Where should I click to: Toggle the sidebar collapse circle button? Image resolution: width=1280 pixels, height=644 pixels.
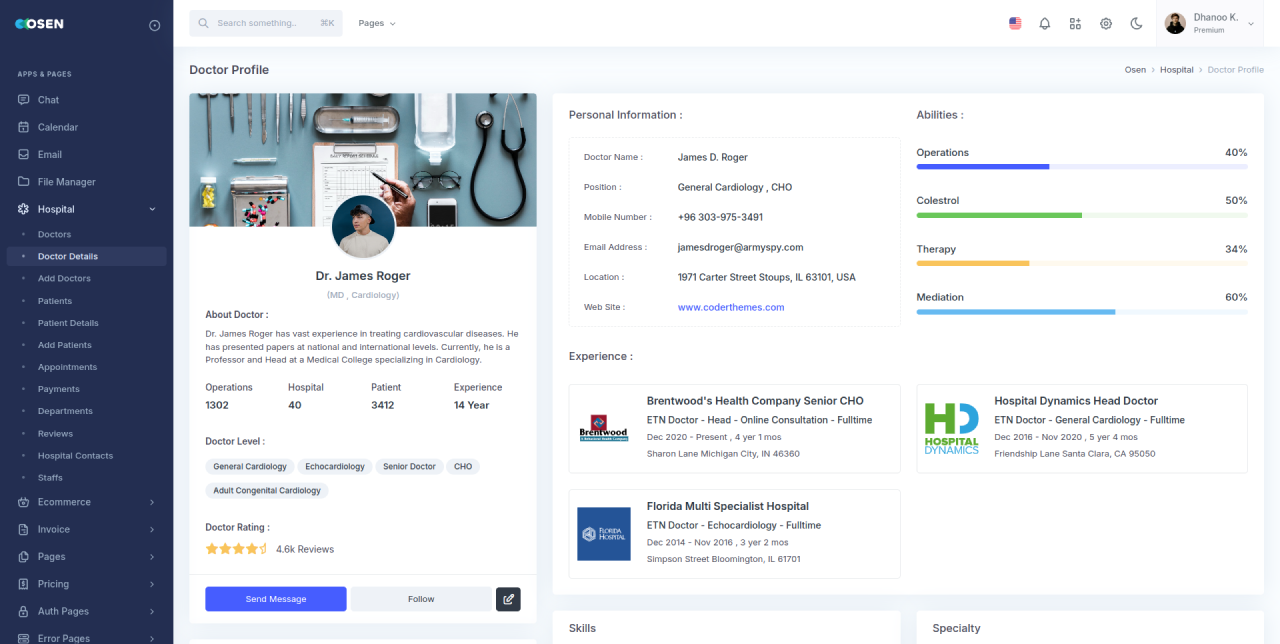[x=154, y=25]
